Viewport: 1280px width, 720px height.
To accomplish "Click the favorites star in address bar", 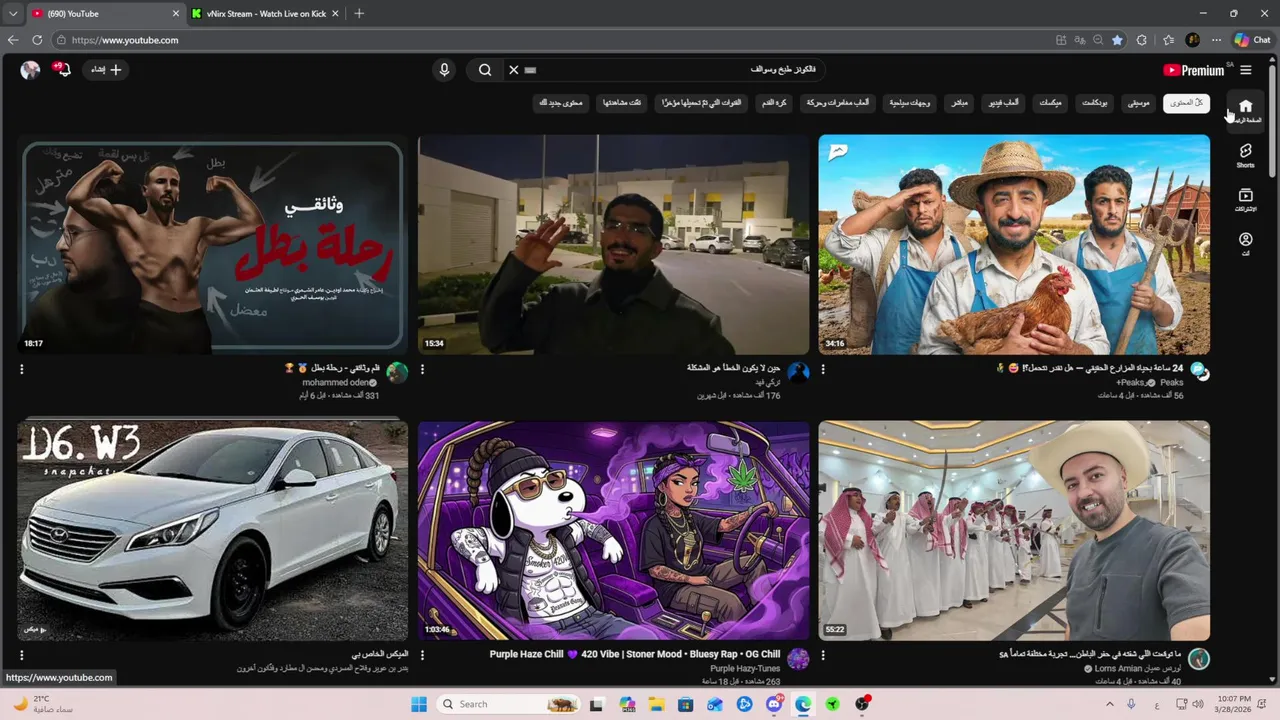I will pos(1117,40).
